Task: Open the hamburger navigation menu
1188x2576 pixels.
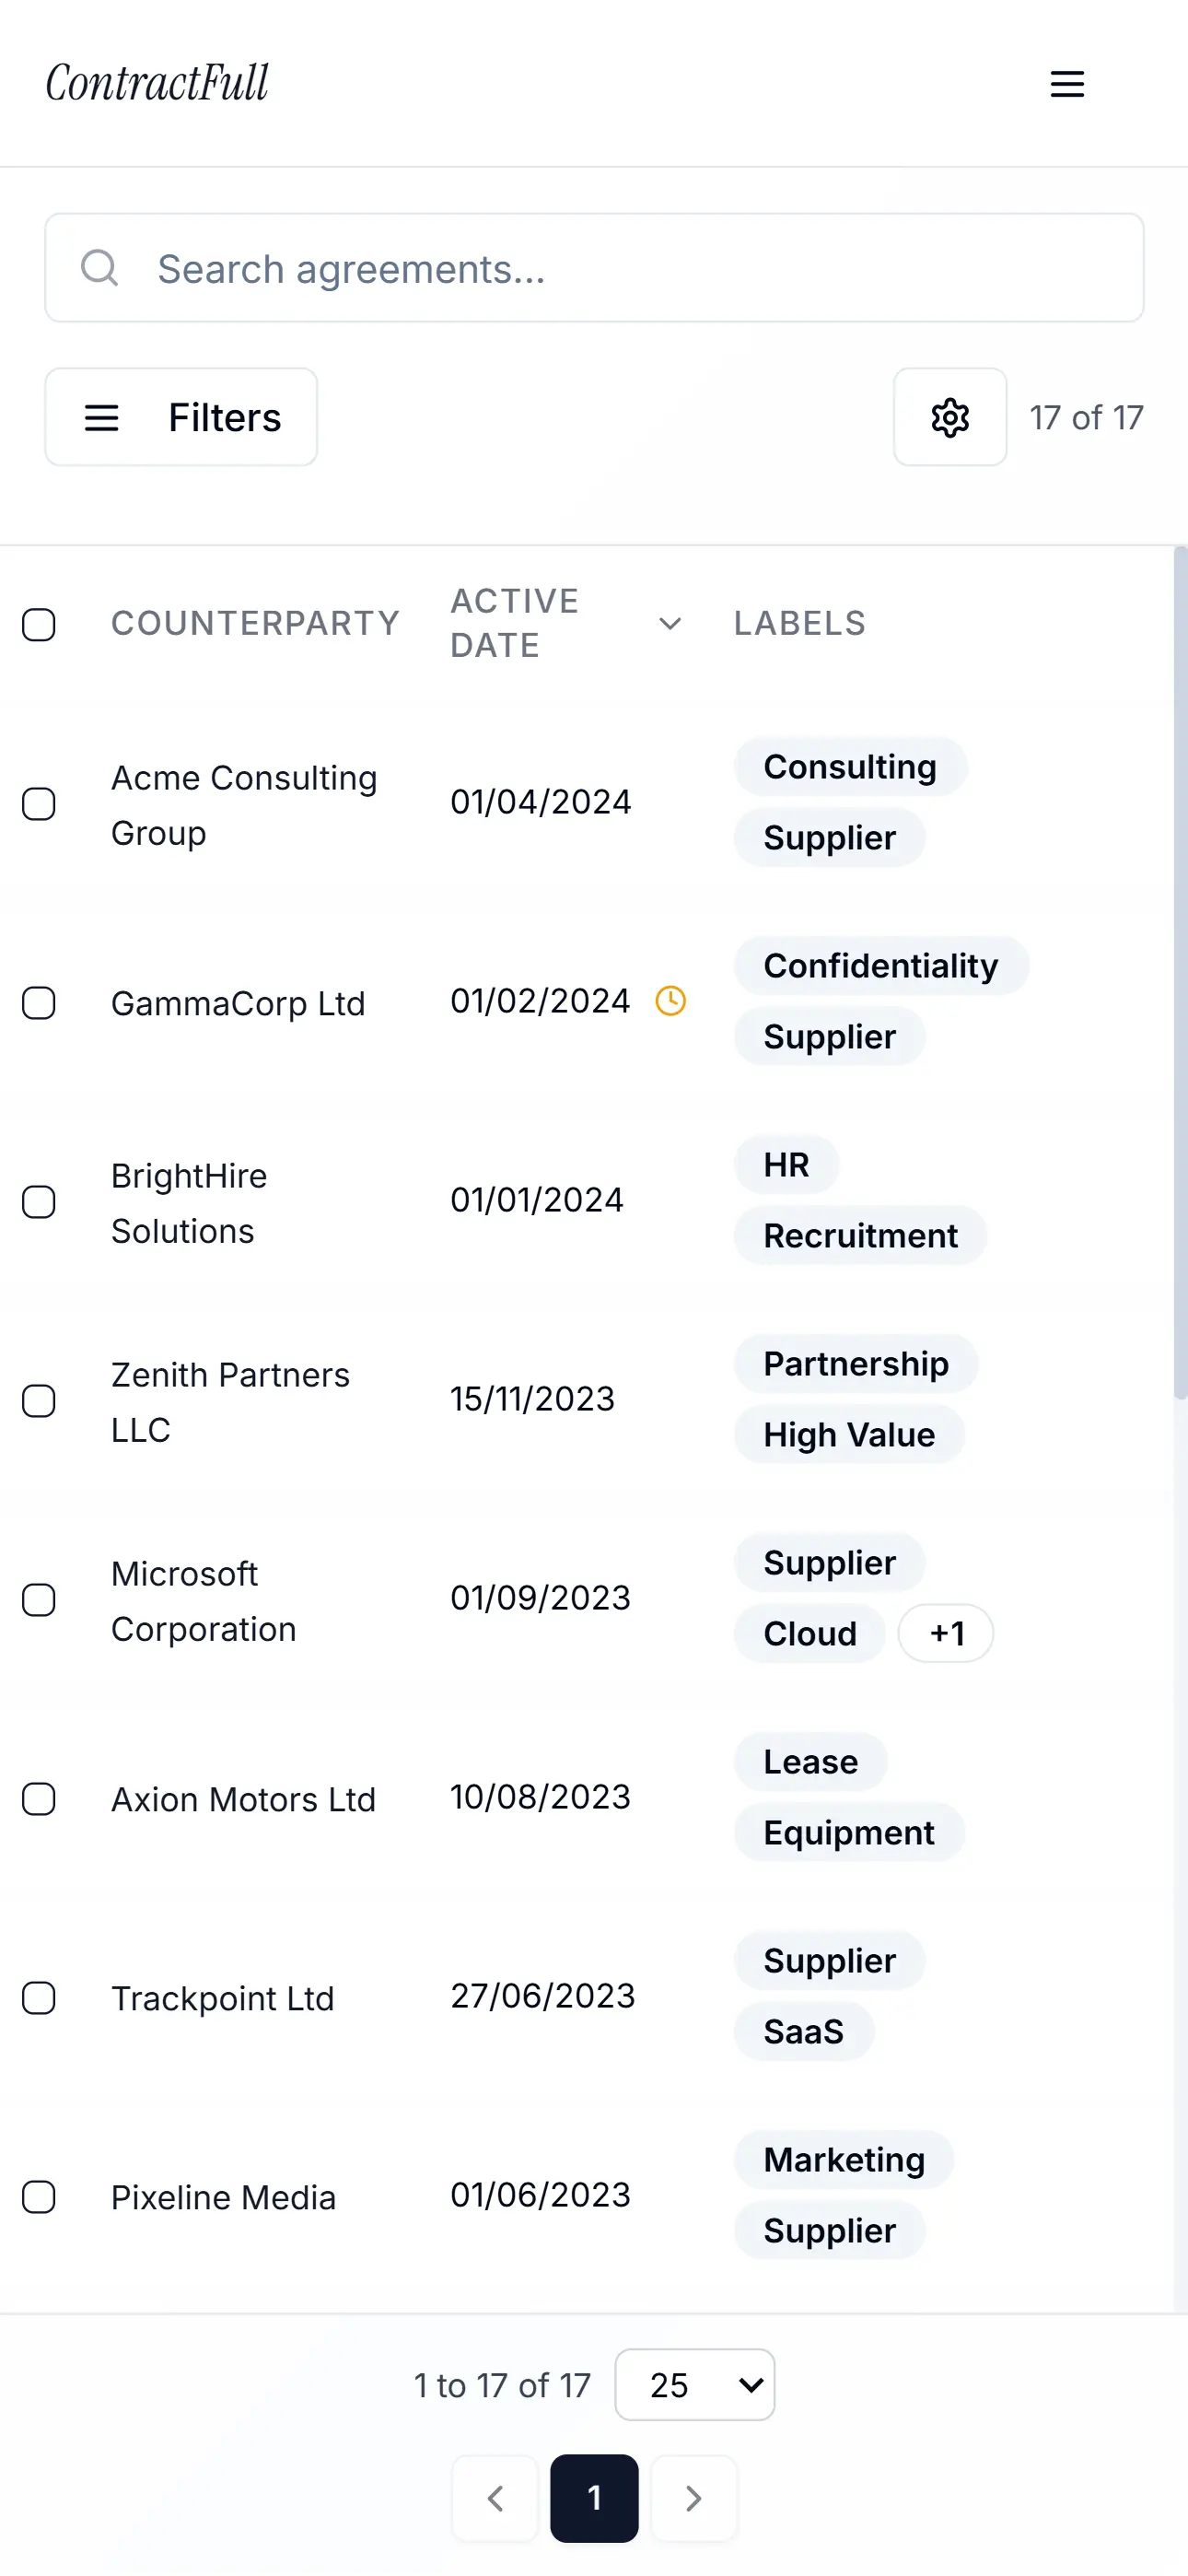Action: 1067,84
